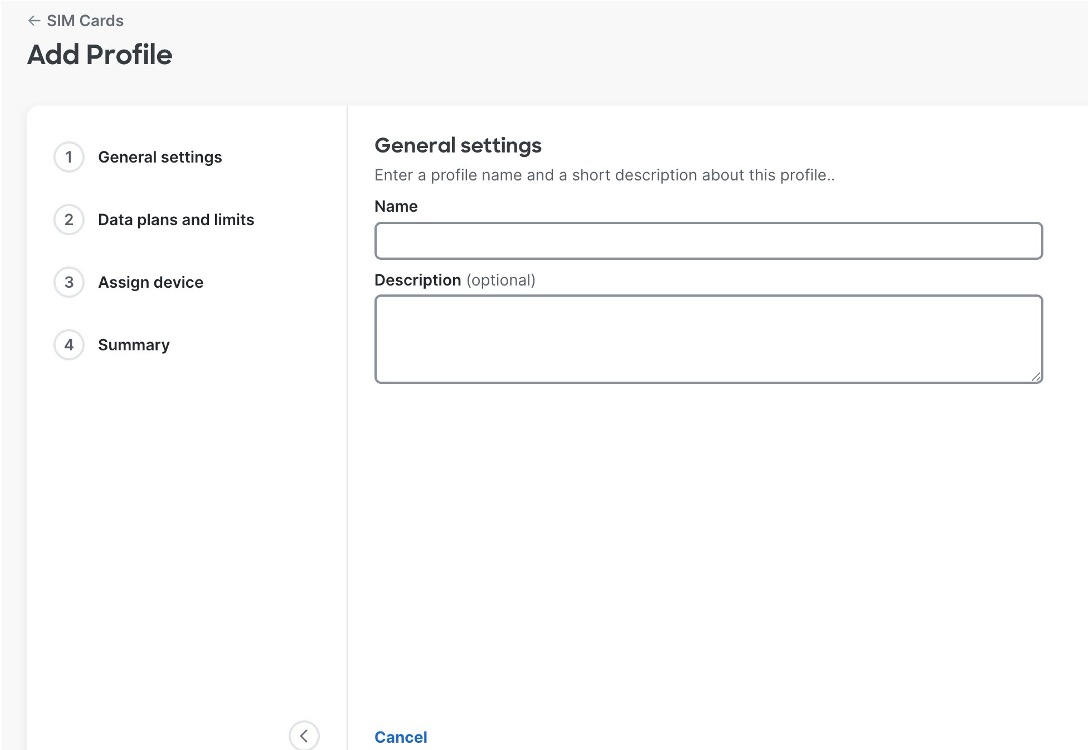Collapse the steps sidebar with the chevron

[x=304, y=736]
